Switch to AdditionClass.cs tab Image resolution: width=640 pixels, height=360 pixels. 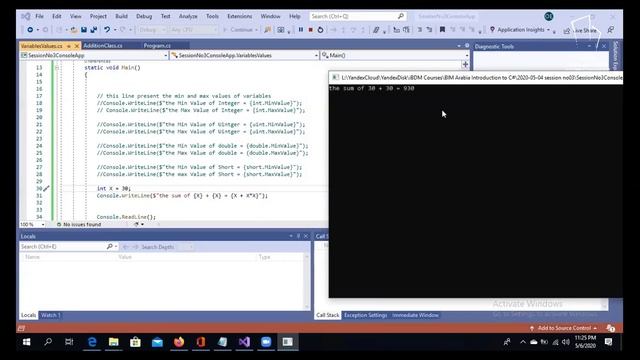(x=102, y=46)
